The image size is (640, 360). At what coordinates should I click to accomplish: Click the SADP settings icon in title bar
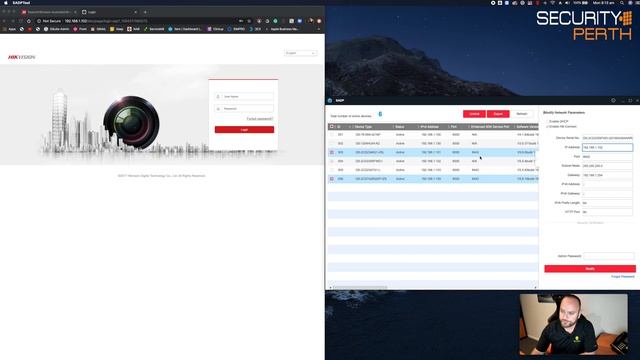pos(613,100)
